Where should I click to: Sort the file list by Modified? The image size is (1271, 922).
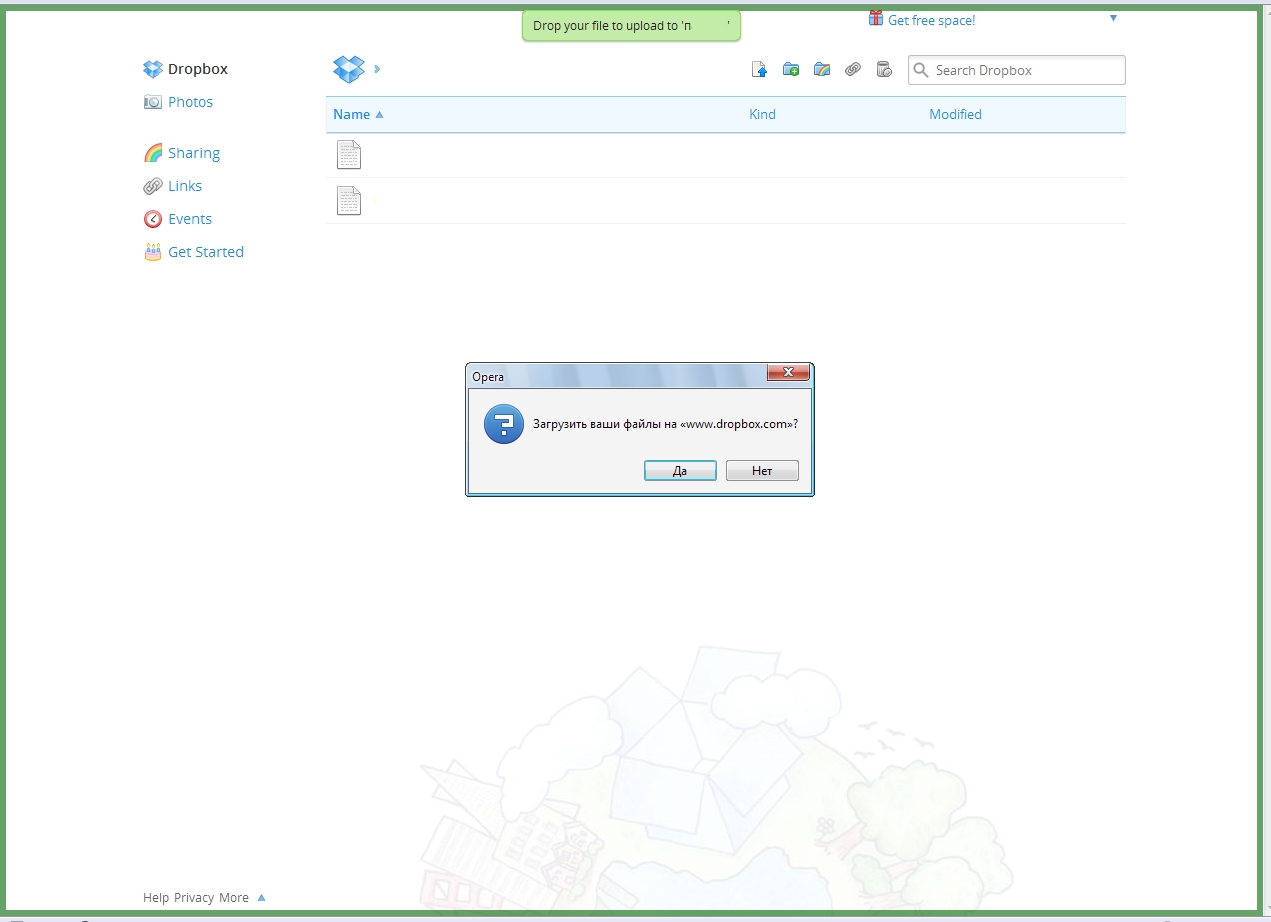tap(955, 114)
